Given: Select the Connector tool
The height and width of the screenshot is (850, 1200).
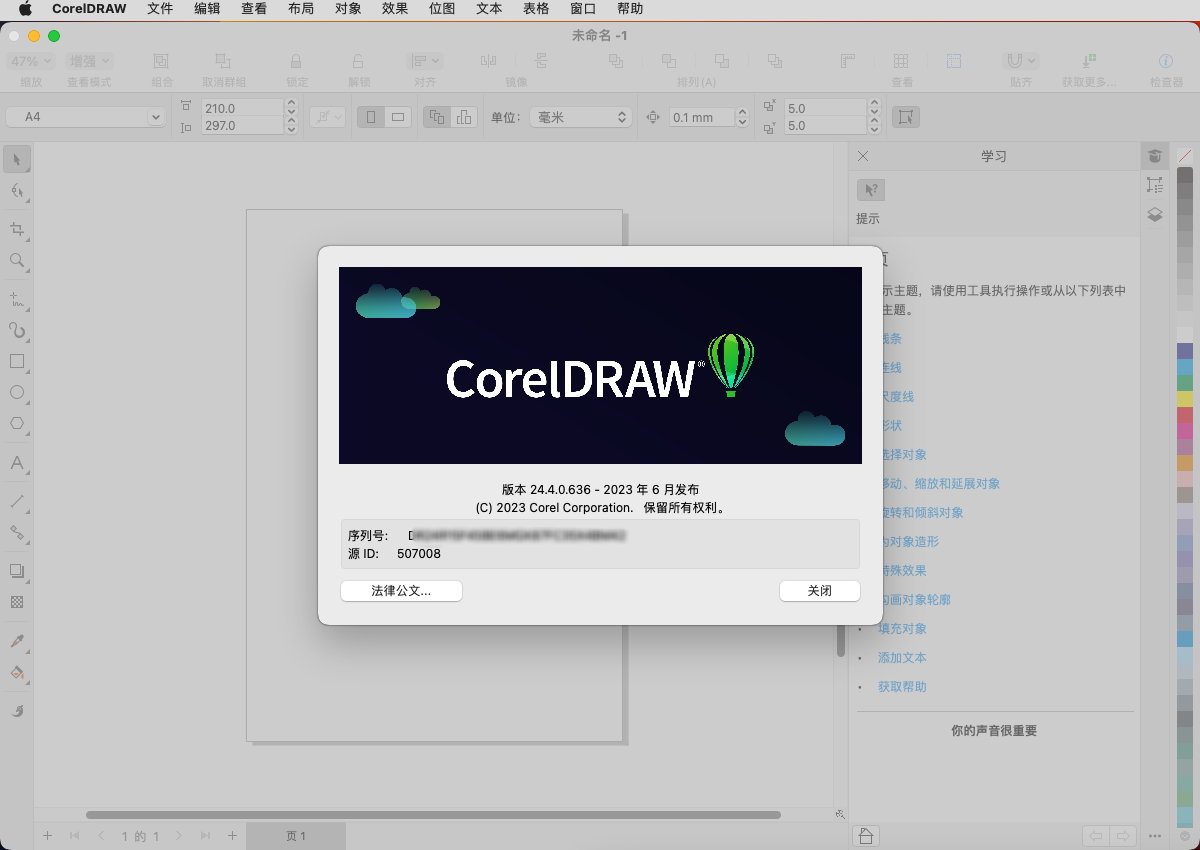Looking at the screenshot, I should (x=17, y=532).
